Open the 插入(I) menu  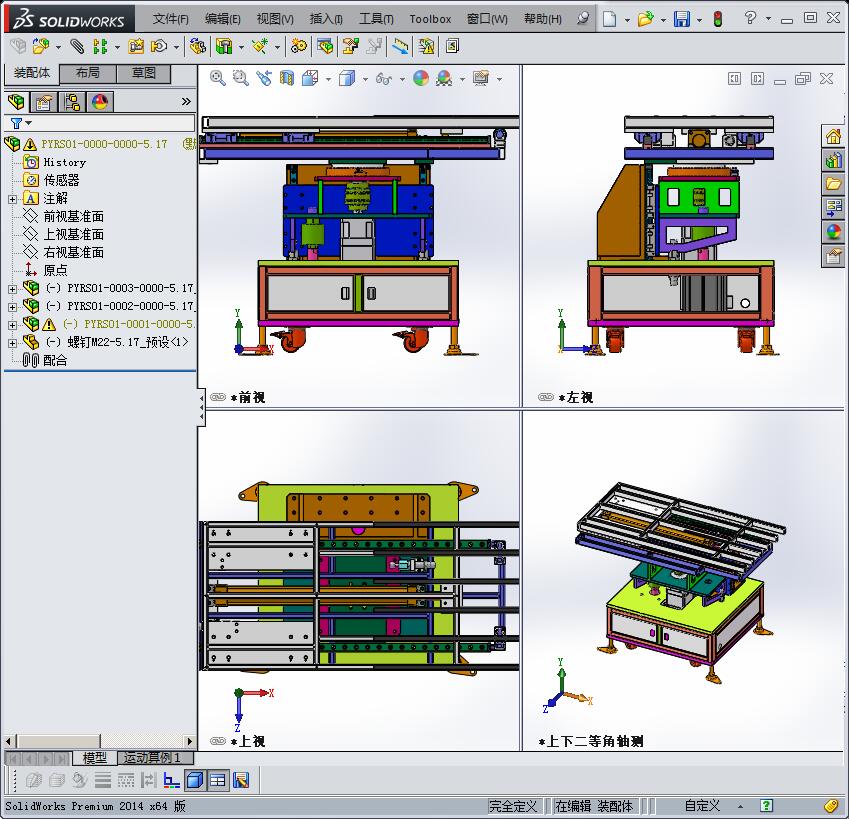click(326, 19)
